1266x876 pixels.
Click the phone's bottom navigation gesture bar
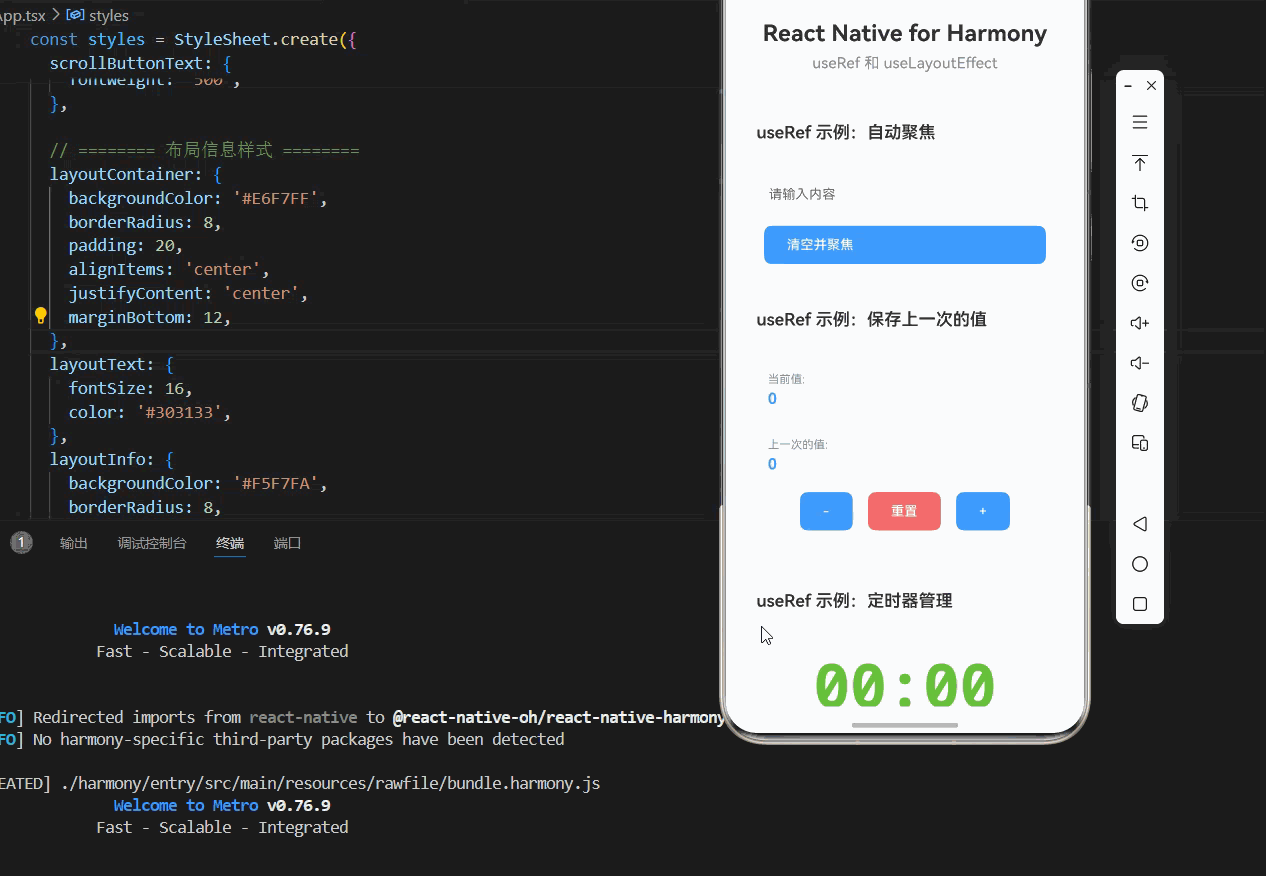[905, 725]
